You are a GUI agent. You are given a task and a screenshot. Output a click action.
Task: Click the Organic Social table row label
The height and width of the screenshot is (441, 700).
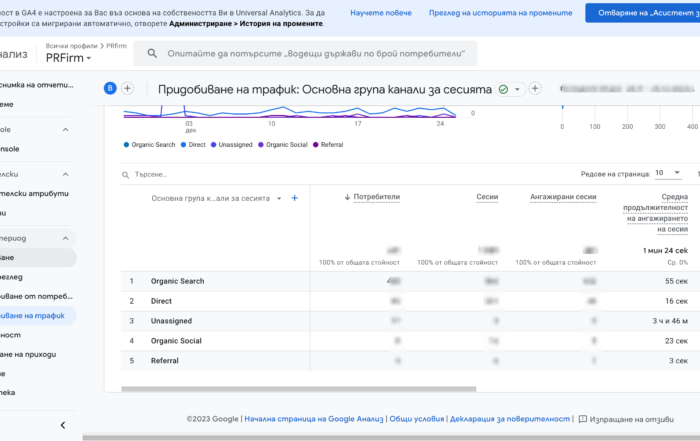tap(176, 341)
